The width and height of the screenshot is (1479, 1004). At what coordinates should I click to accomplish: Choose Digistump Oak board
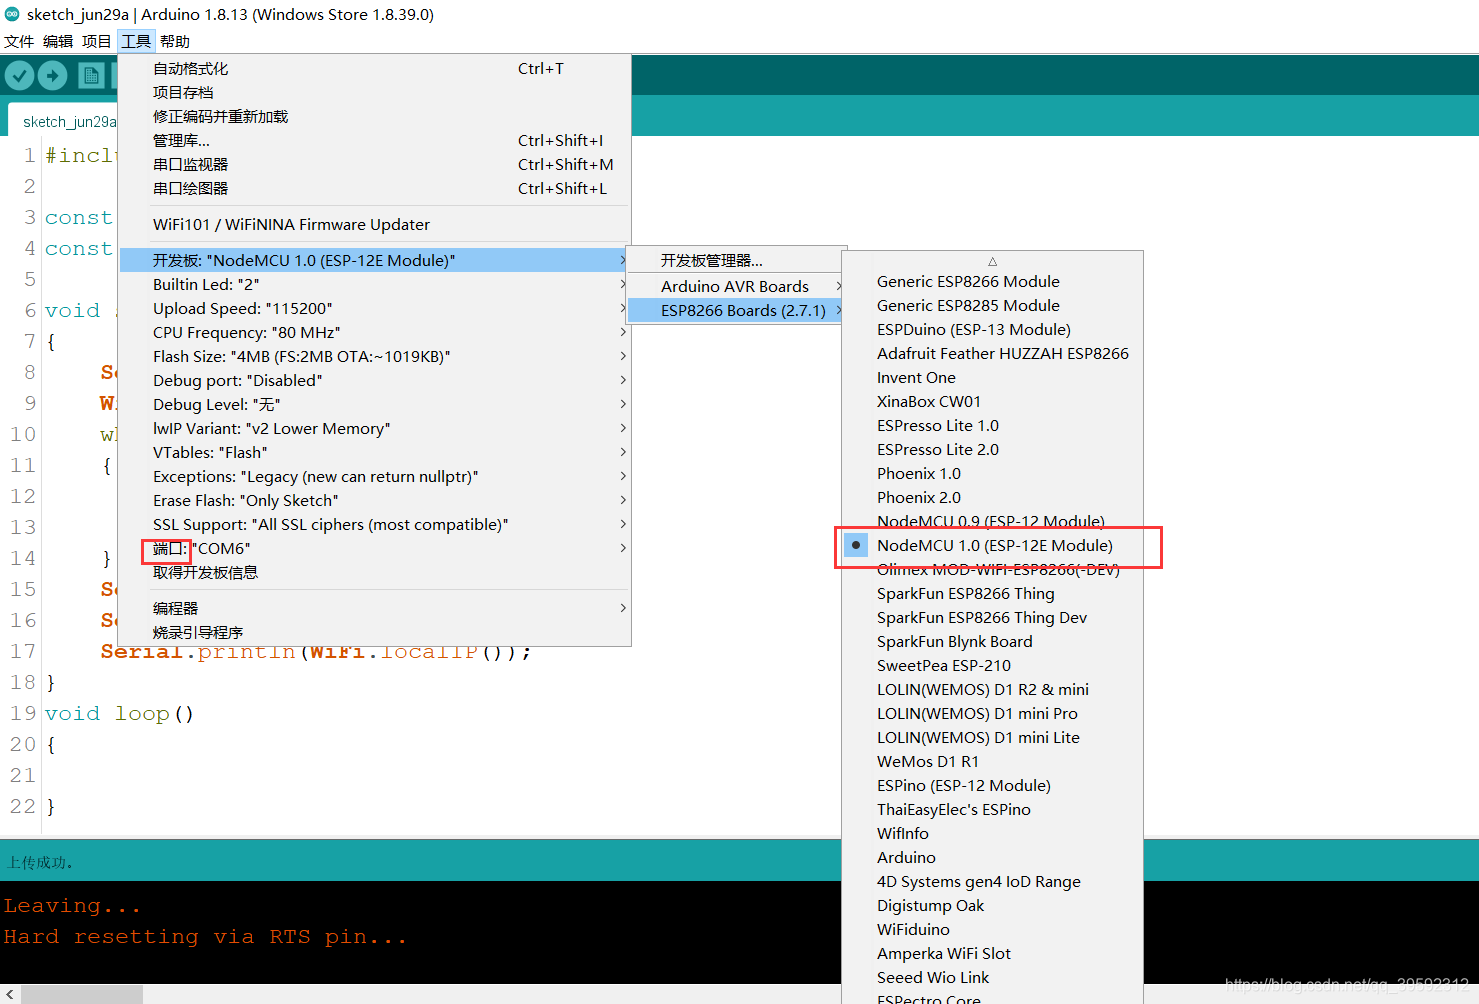pos(992,905)
